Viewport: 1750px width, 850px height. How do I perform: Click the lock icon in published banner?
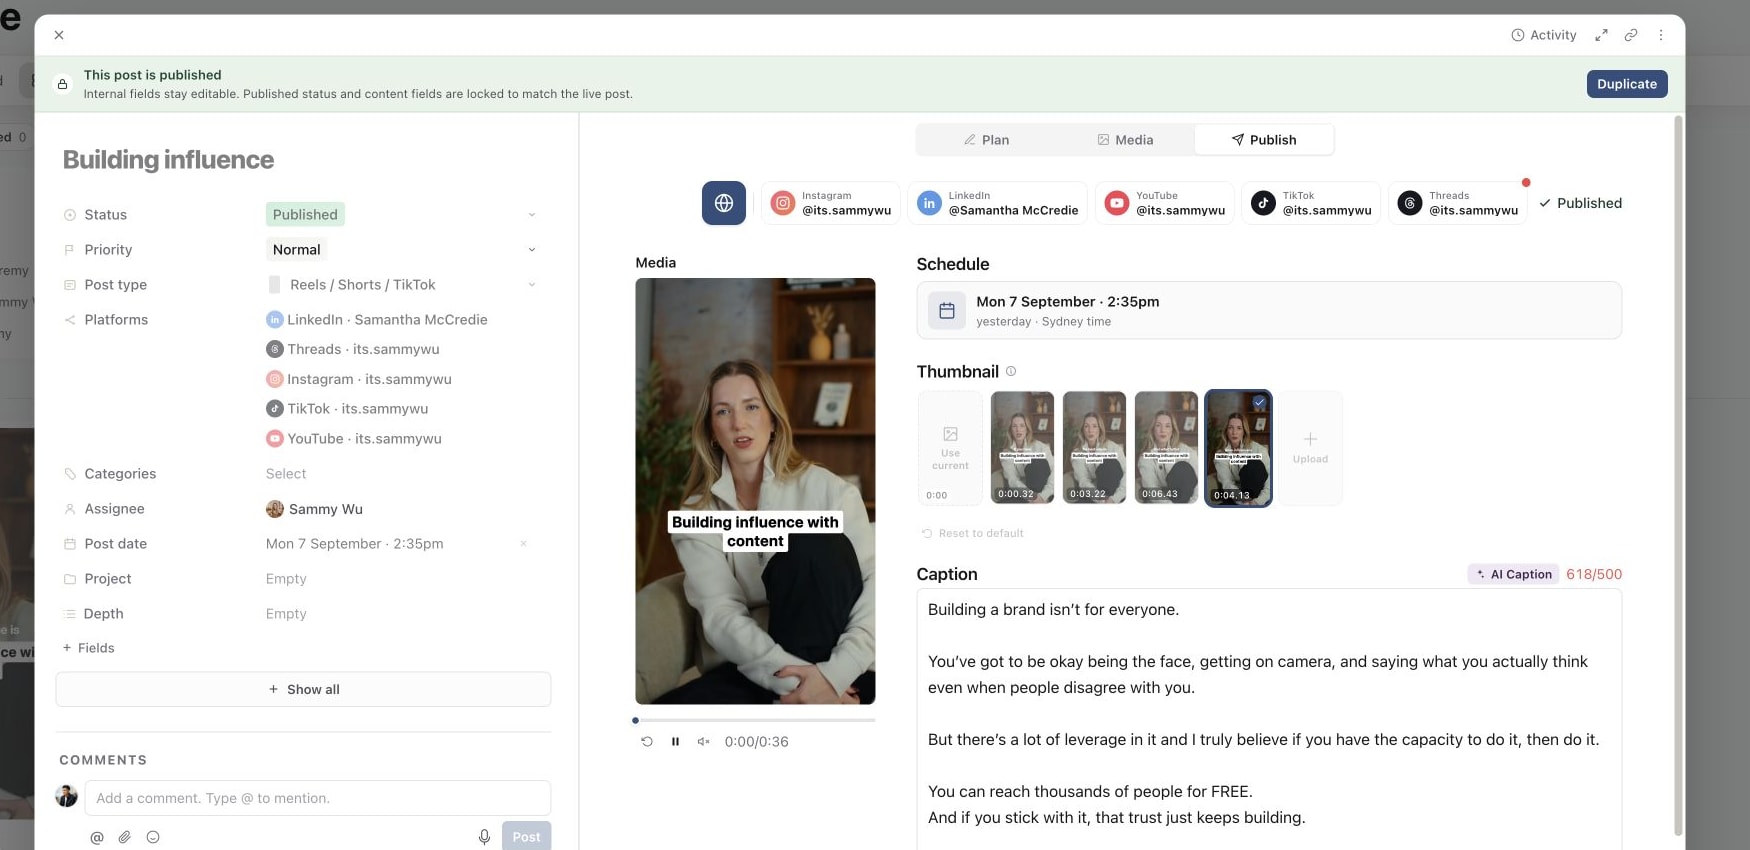pyautogui.click(x=62, y=84)
